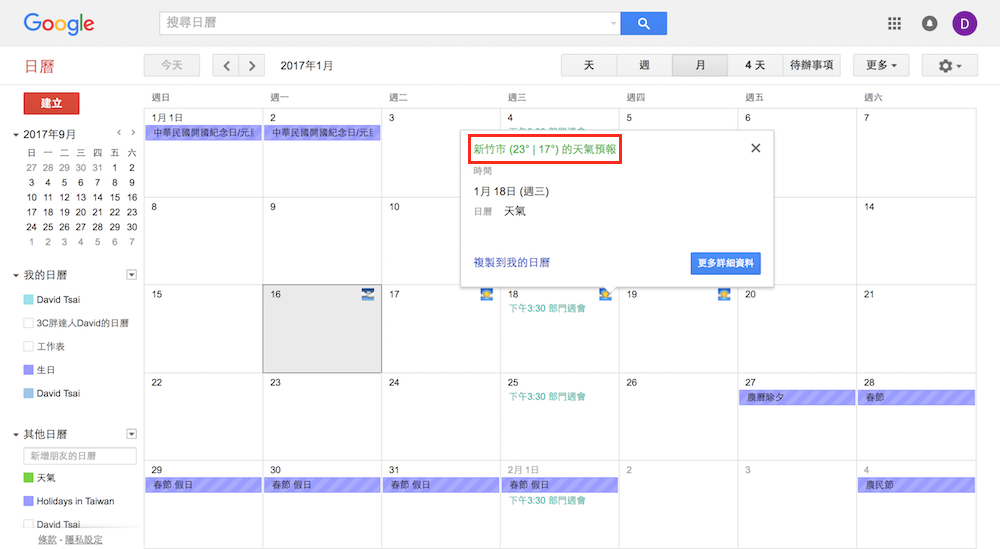Image resolution: width=1000 pixels, height=549 pixels.
Task: Open 其他日曆 options dropdown
Action: tap(131, 434)
